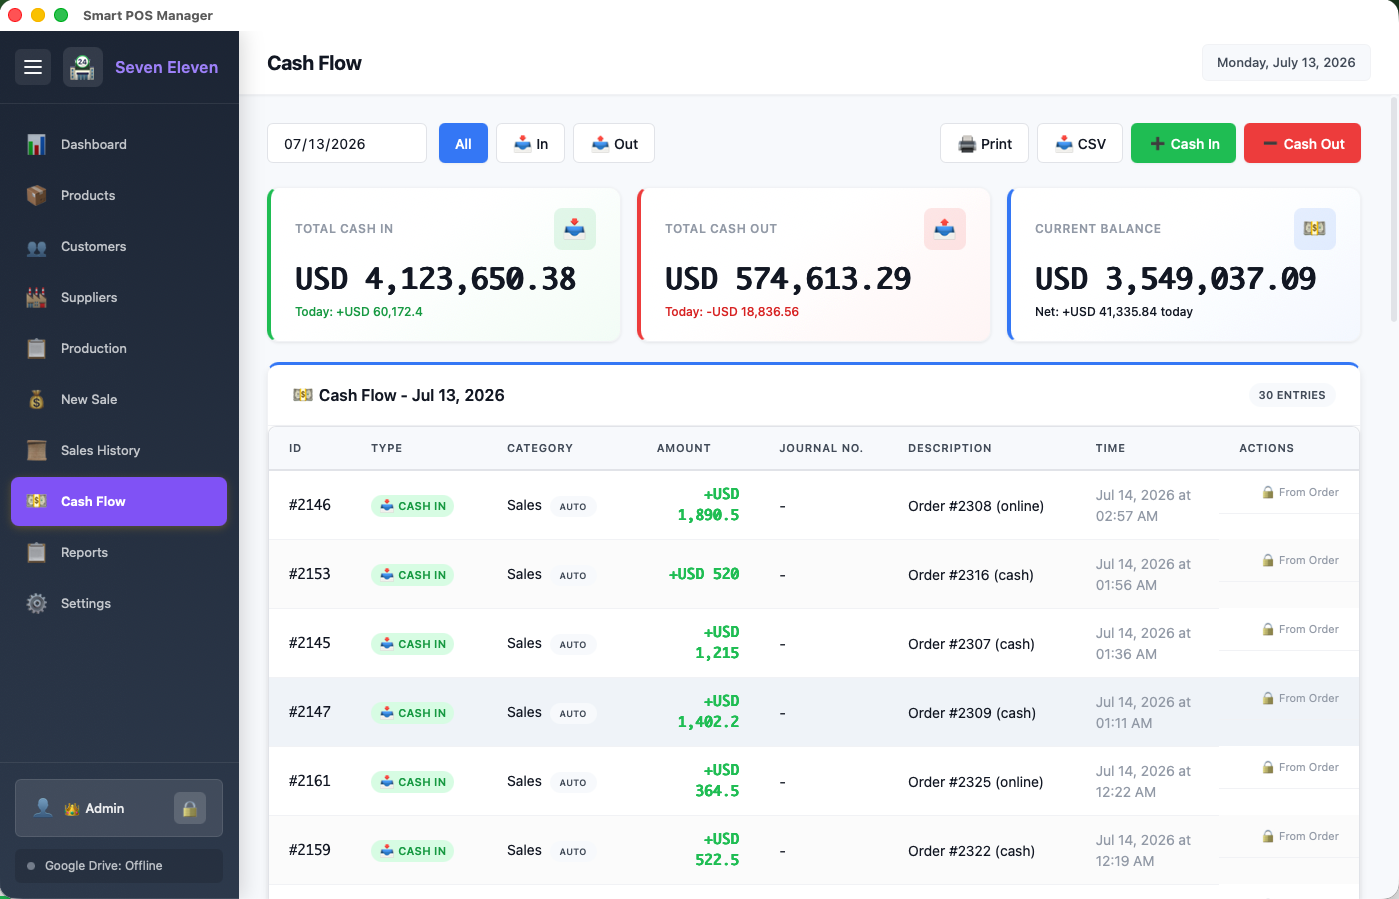Click the Settings gear icon in sidebar

(x=37, y=603)
